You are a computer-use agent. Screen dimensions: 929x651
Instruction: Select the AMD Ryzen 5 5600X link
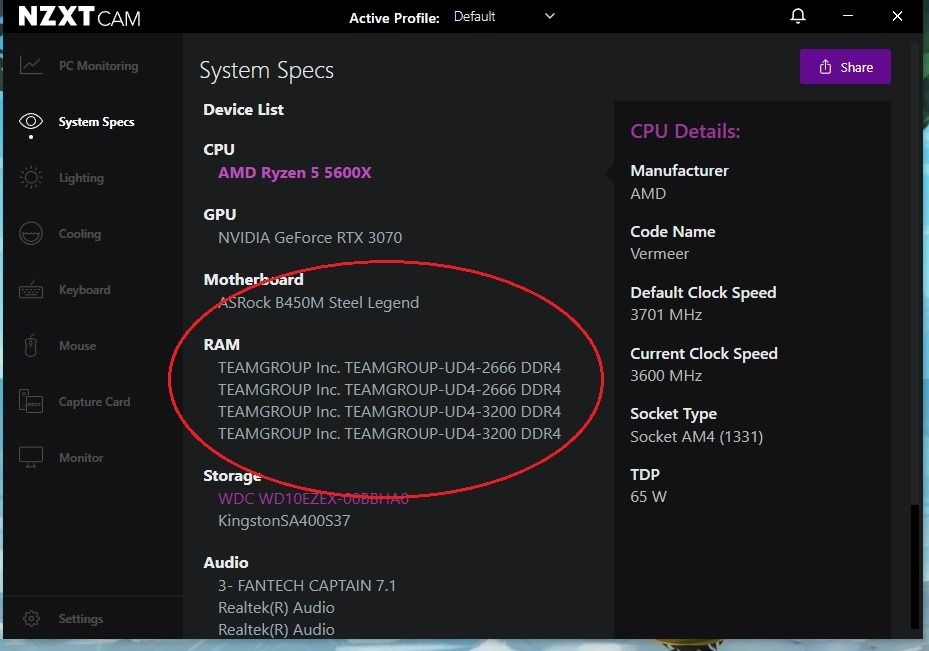coord(294,172)
